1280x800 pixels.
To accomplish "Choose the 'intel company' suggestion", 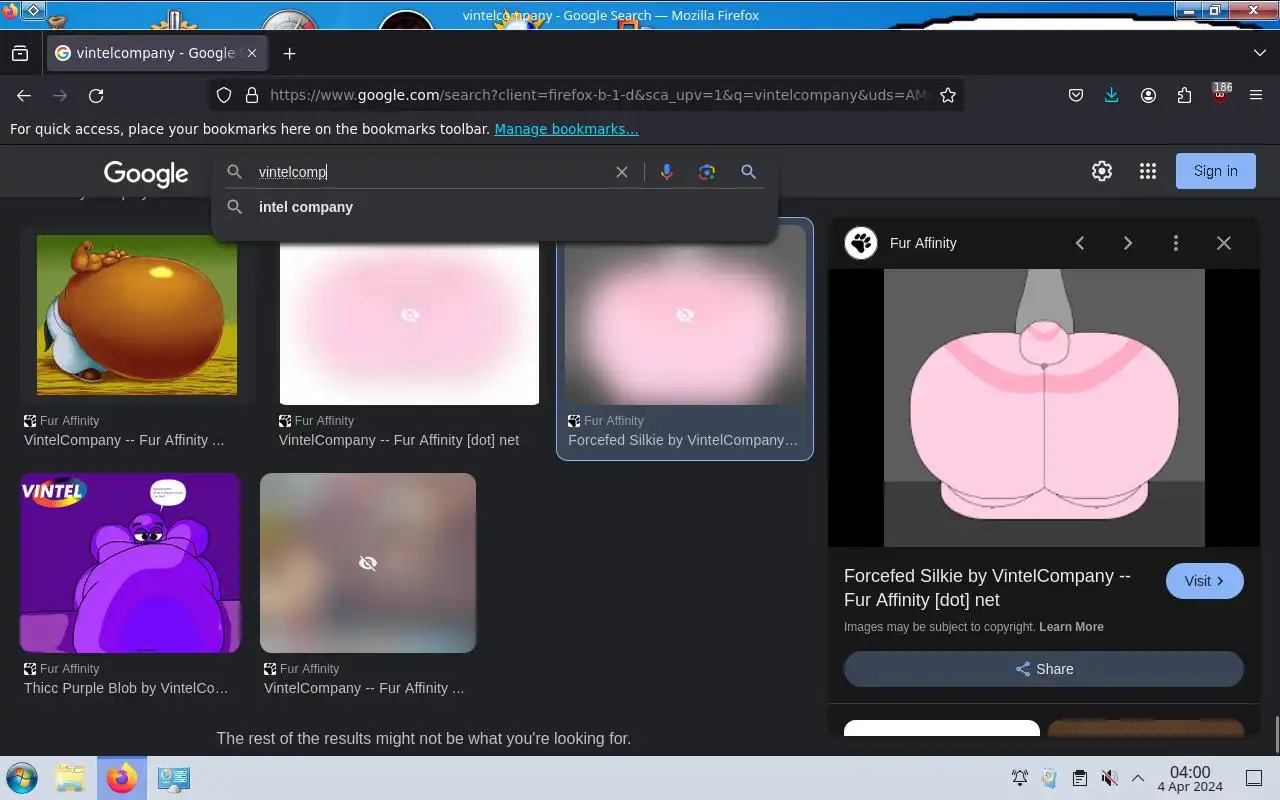I will tap(494, 207).
